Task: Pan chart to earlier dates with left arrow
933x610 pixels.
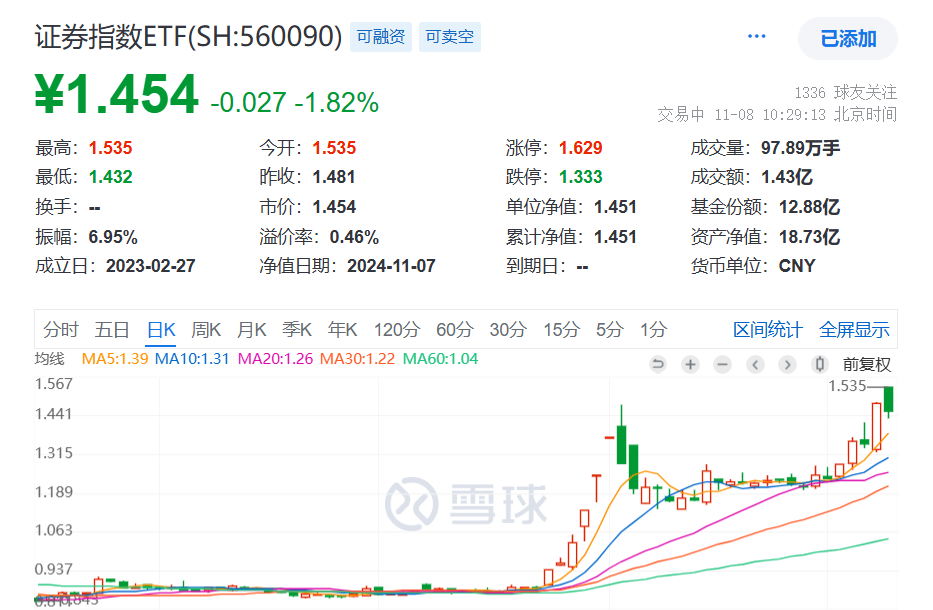Action: (754, 365)
